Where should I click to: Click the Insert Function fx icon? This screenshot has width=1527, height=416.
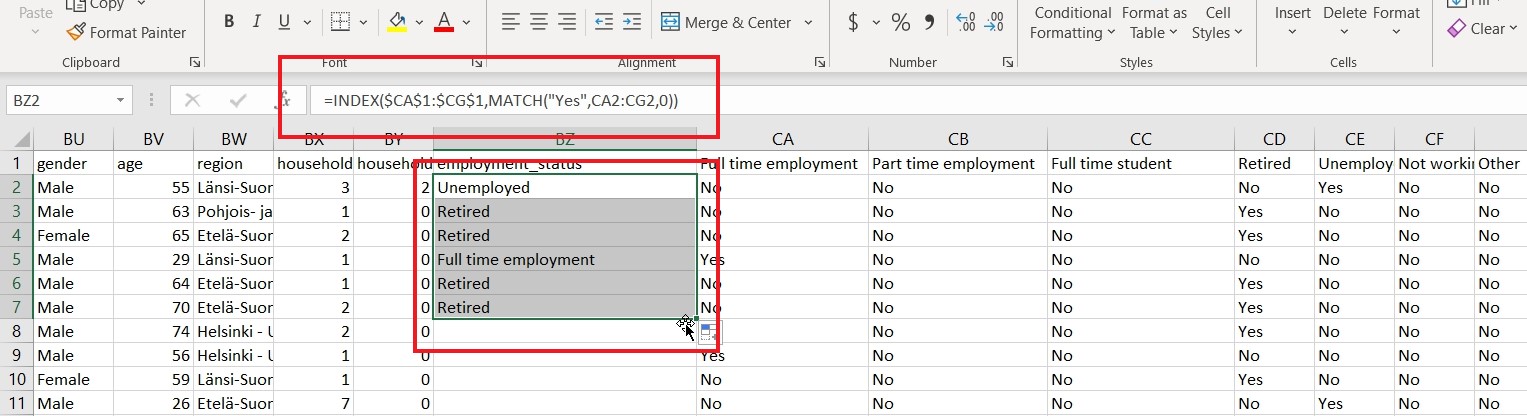click(x=284, y=100)
